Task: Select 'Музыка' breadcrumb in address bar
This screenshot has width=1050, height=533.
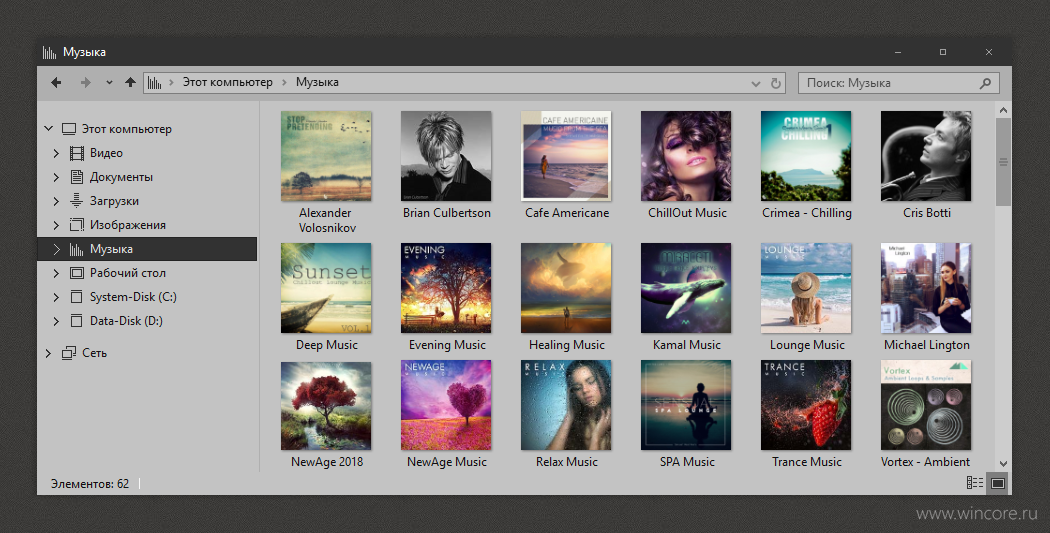Action: click(x=317, y=82)
